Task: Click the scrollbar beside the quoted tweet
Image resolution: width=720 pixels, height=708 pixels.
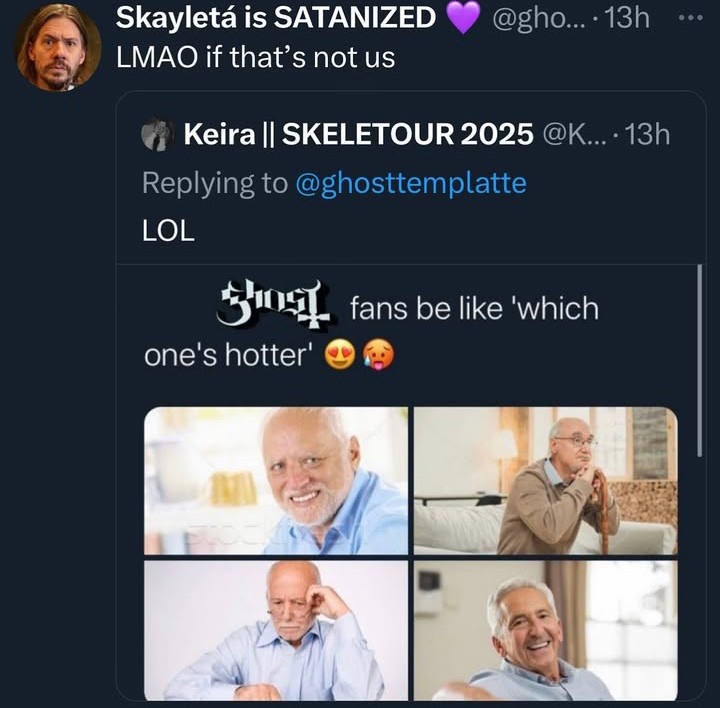Action: 699,400
